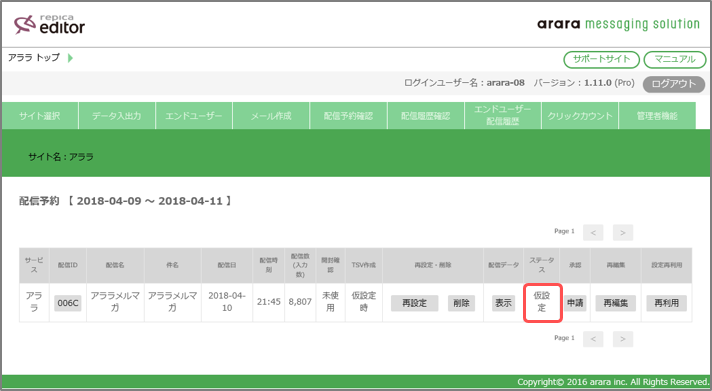Open the サポートサイト link

(x=601, y=59)
